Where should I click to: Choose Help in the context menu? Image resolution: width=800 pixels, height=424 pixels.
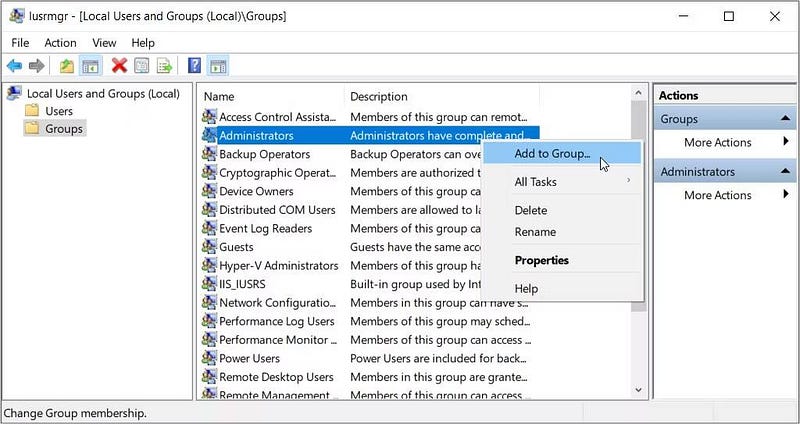(562, 289)
